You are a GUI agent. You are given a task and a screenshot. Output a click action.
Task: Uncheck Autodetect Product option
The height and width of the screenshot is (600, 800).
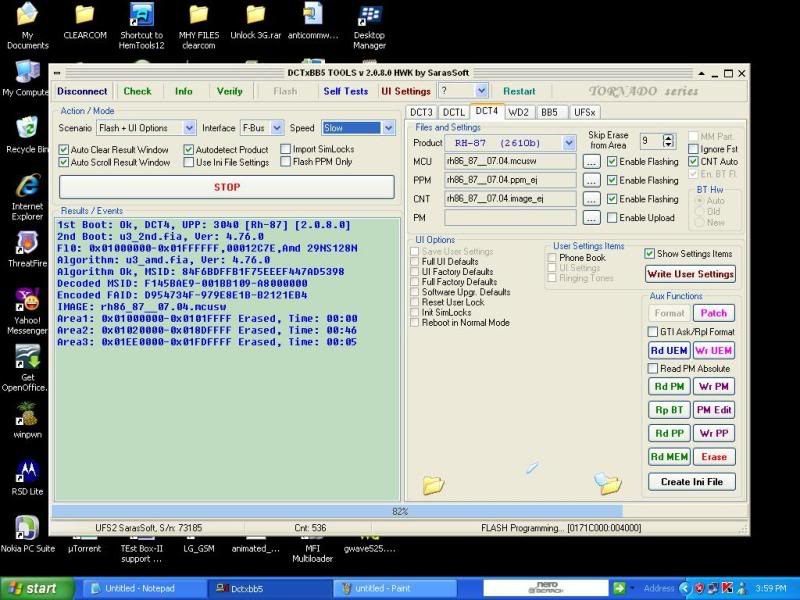coord(189,149)
